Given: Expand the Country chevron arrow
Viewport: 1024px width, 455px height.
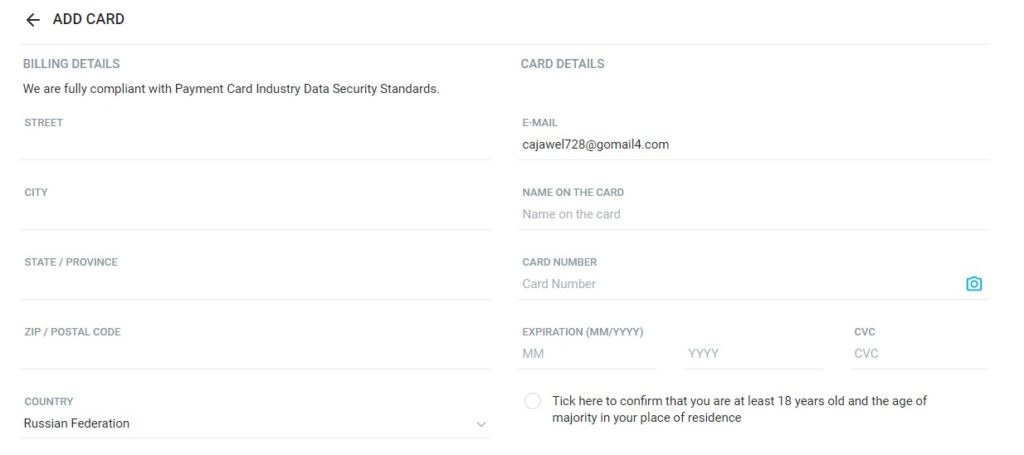Looking at the screenshot, I should (481, 424).
